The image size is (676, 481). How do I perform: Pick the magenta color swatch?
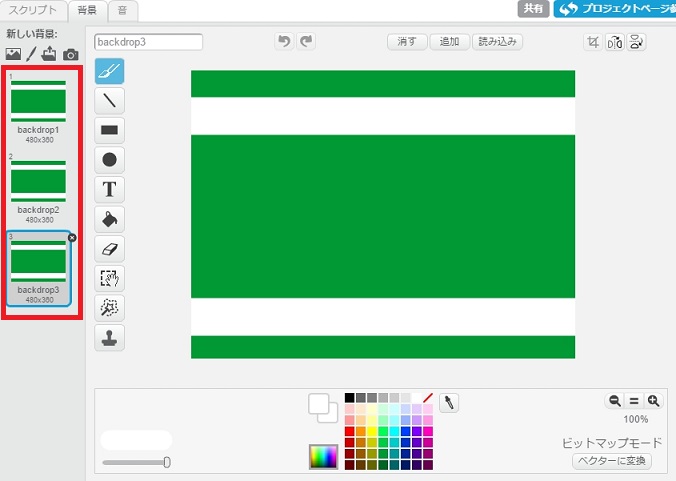[x=428, y=431]
